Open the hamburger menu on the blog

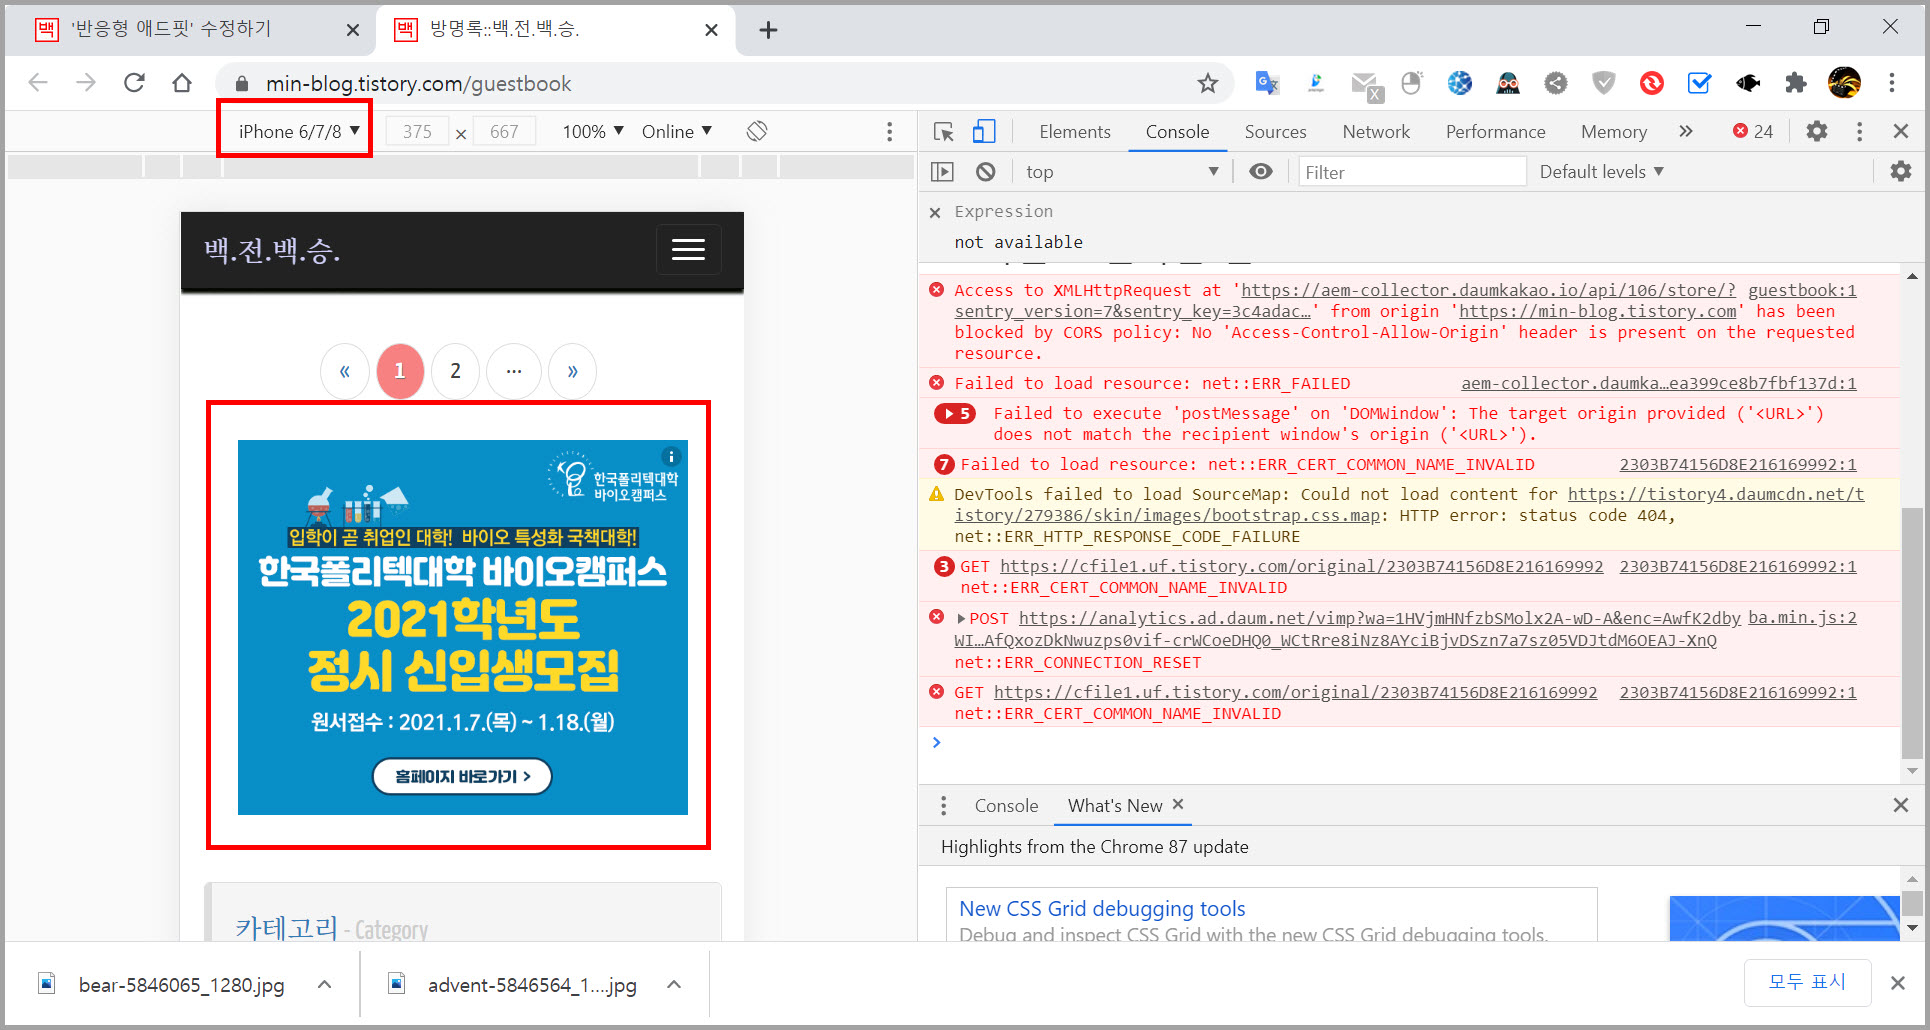[688, 250]
